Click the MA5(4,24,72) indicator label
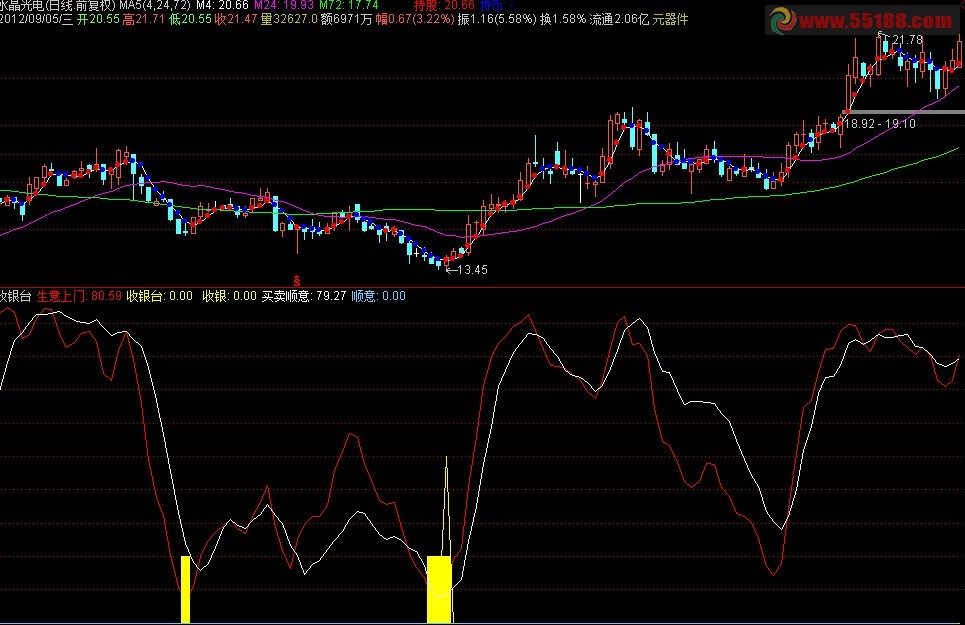Screen dimensions: 965x625 coord(155,5)
